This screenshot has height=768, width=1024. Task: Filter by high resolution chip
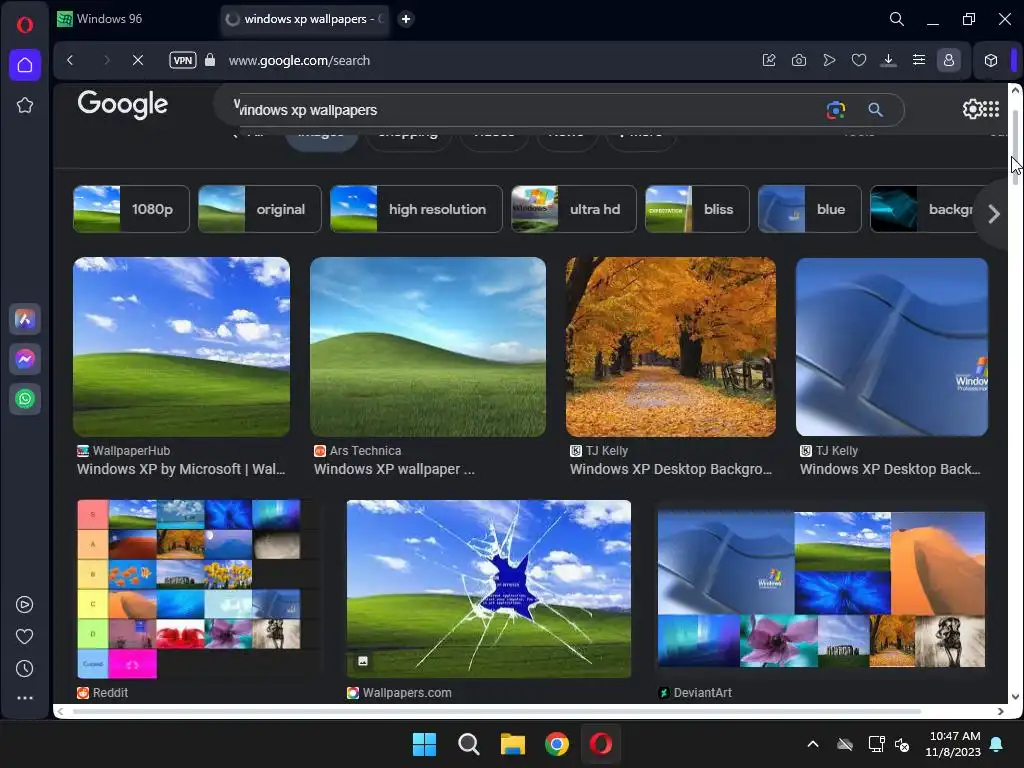coord(416,209)
